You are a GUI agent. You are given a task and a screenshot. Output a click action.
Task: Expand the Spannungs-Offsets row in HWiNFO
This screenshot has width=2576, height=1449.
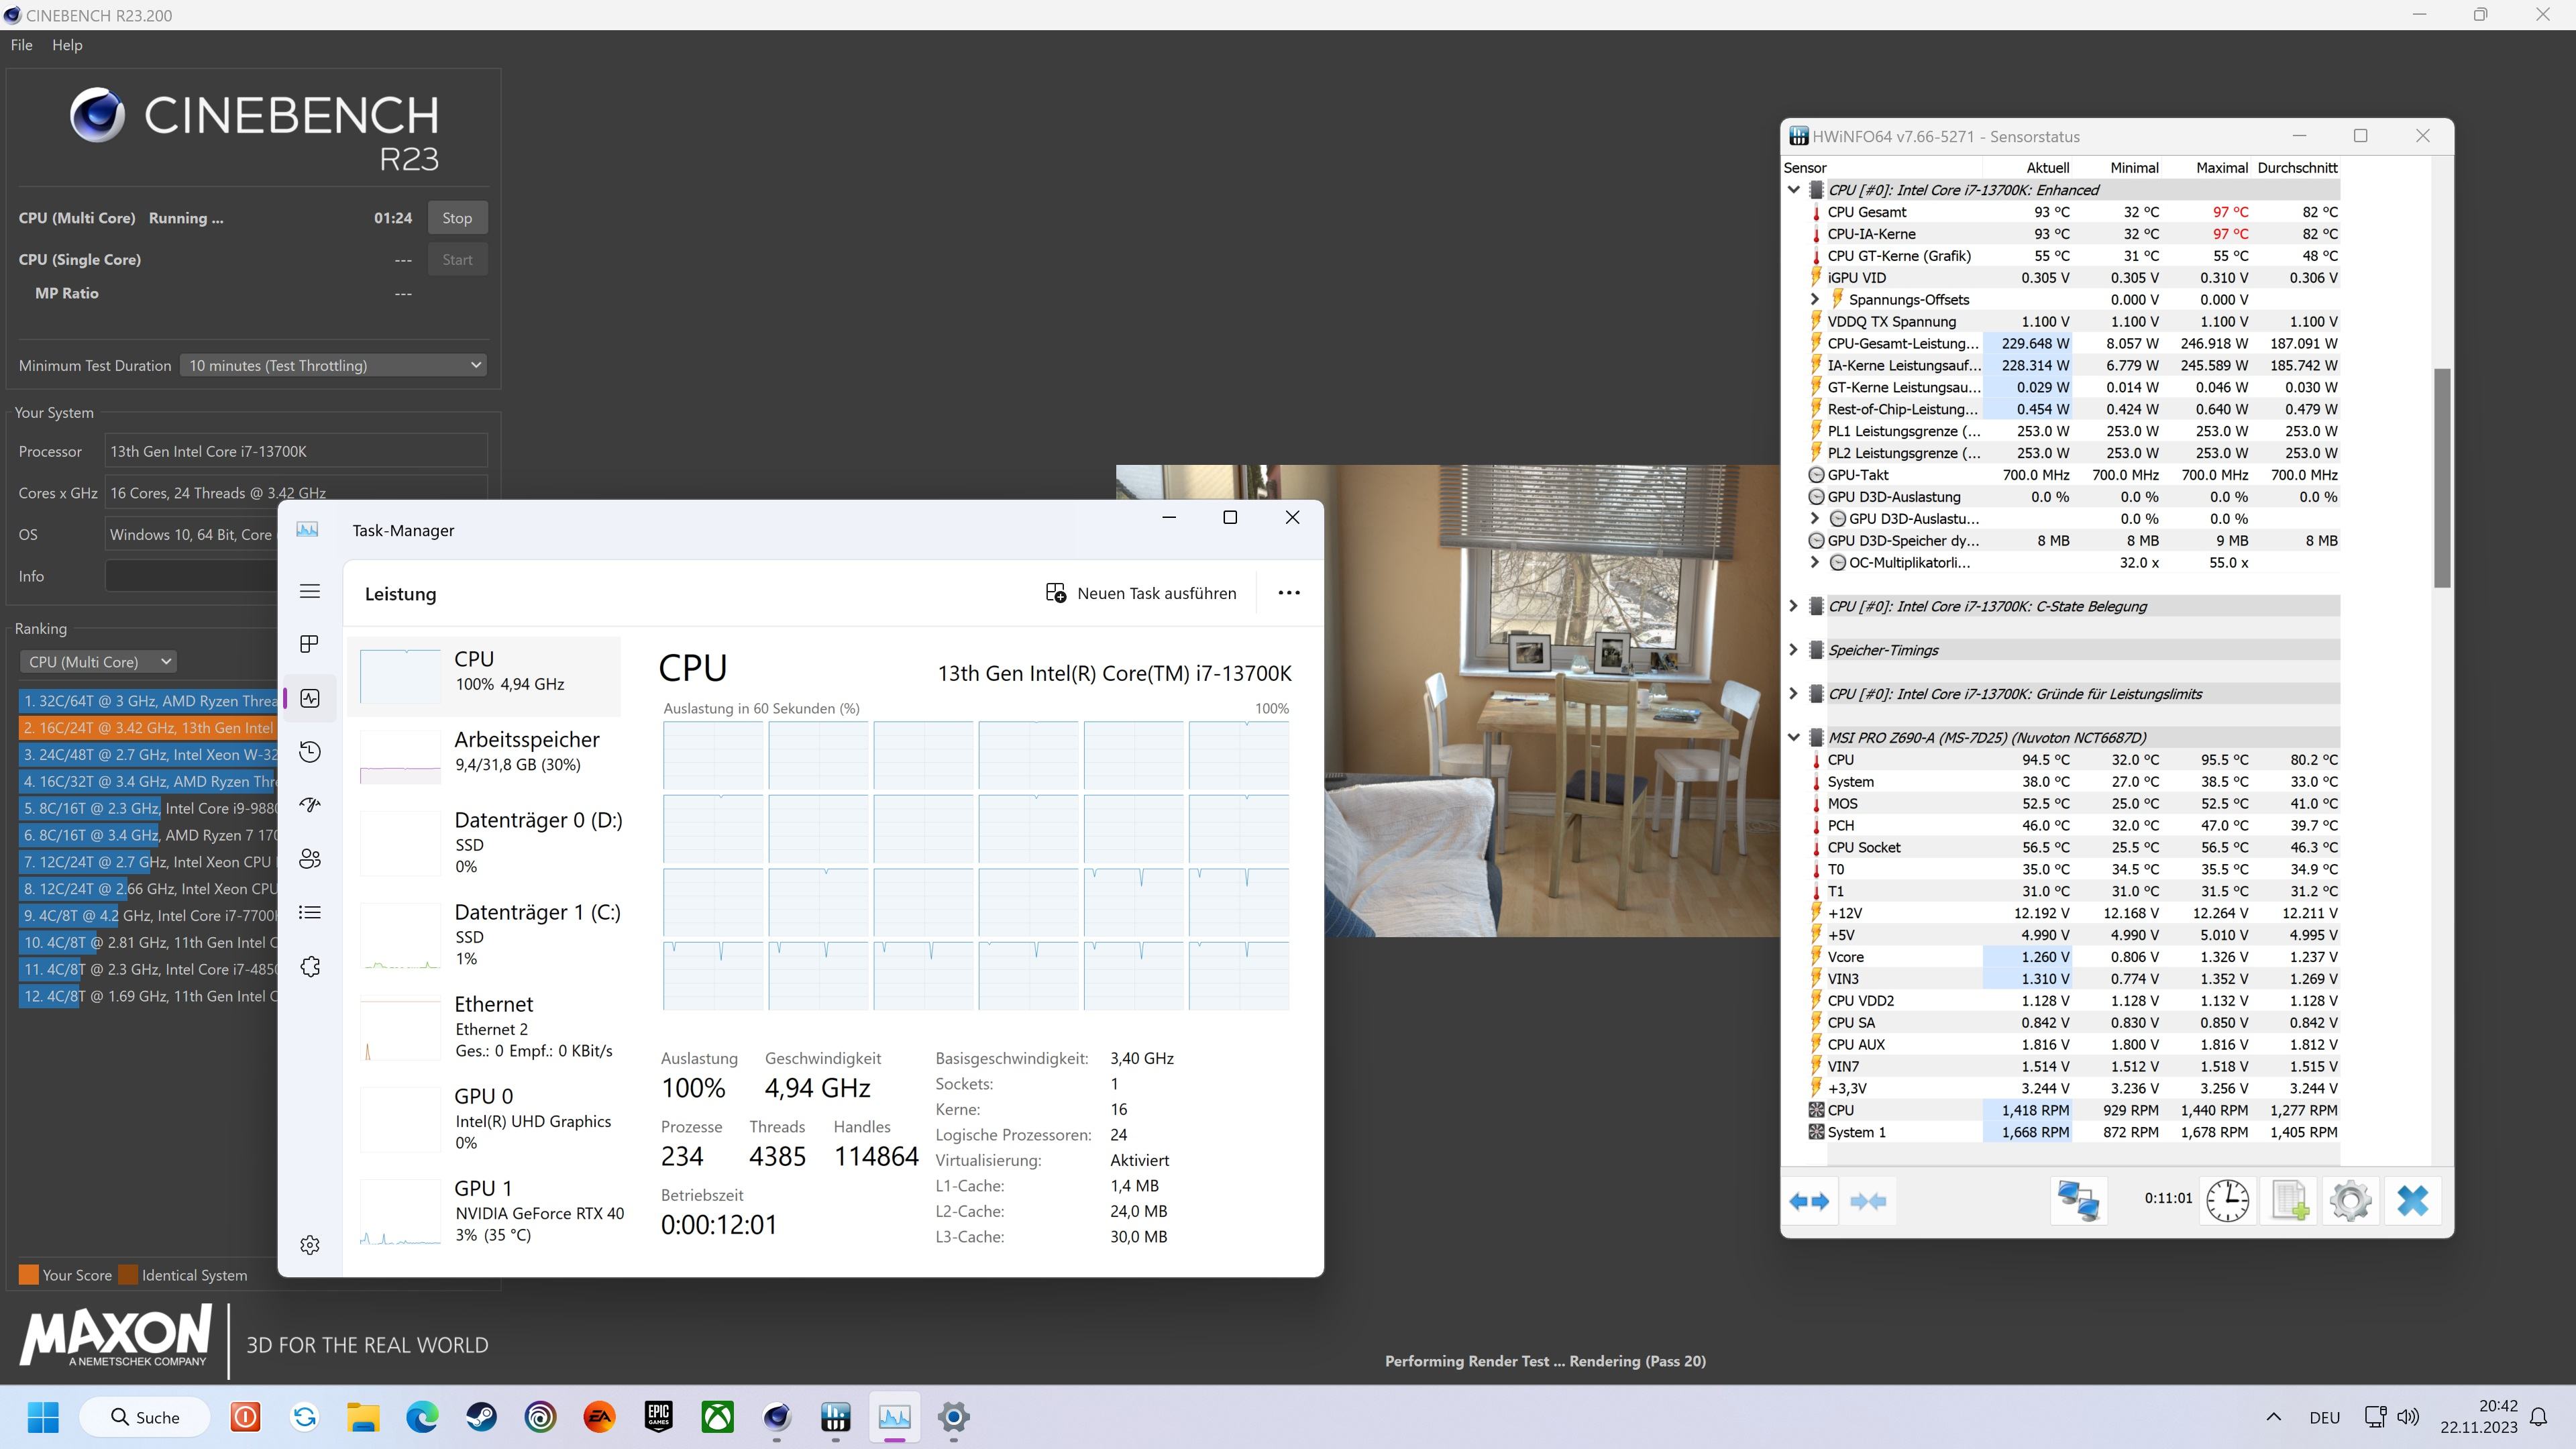(1815, 299)
